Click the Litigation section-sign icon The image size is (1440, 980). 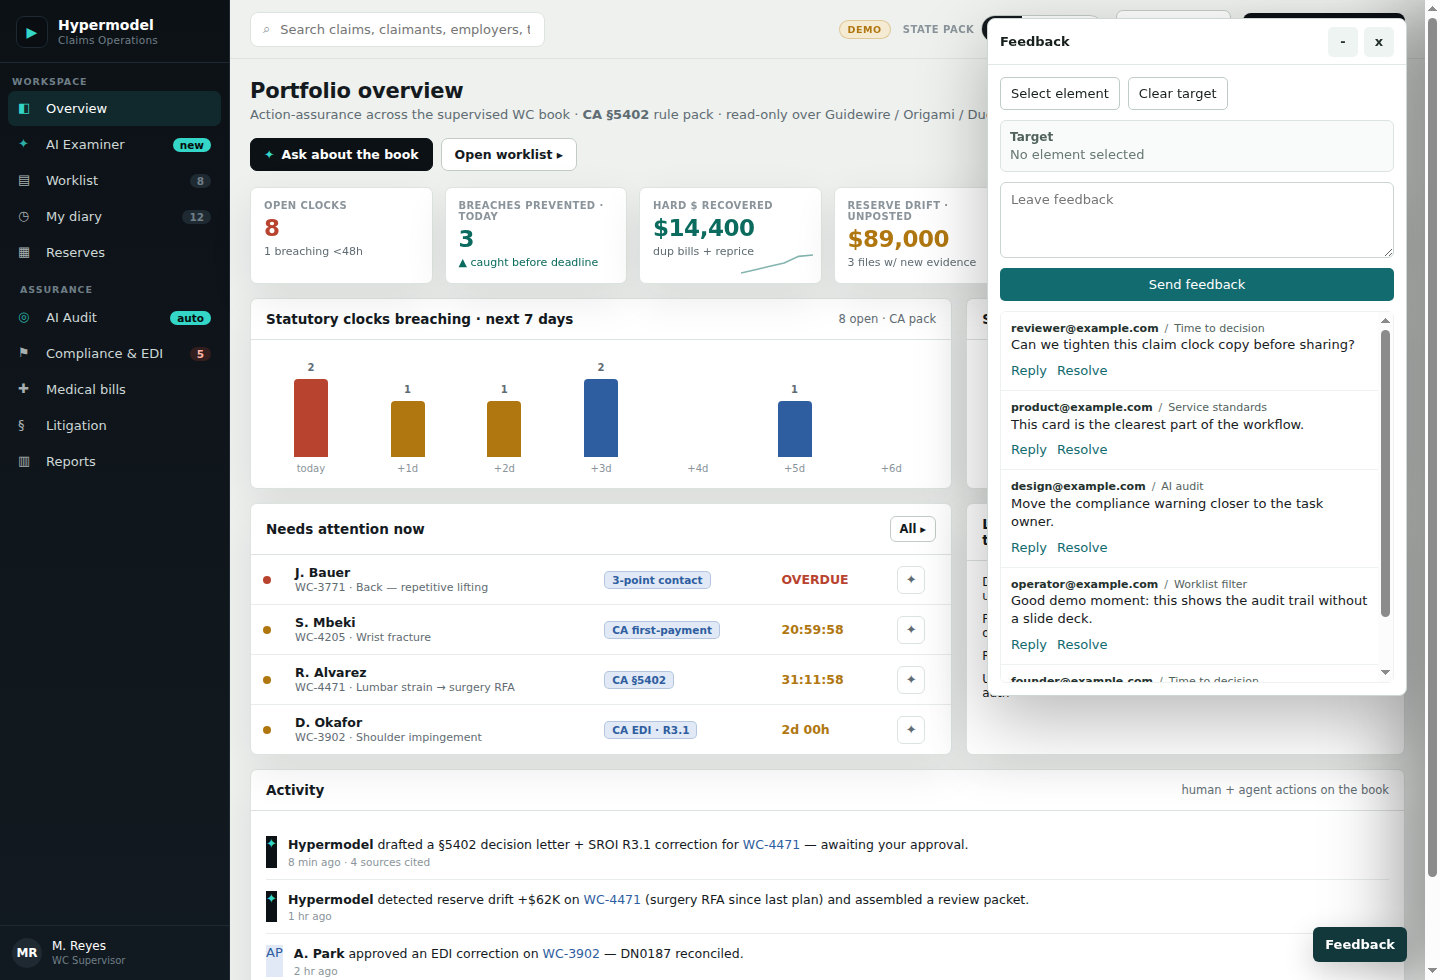(22, 426)
